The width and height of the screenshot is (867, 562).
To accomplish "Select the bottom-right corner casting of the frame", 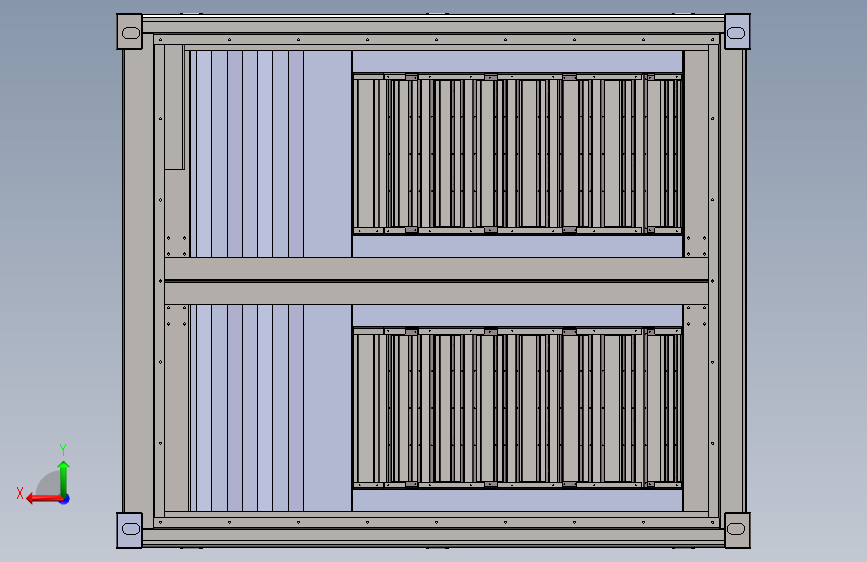I will 737,530.
